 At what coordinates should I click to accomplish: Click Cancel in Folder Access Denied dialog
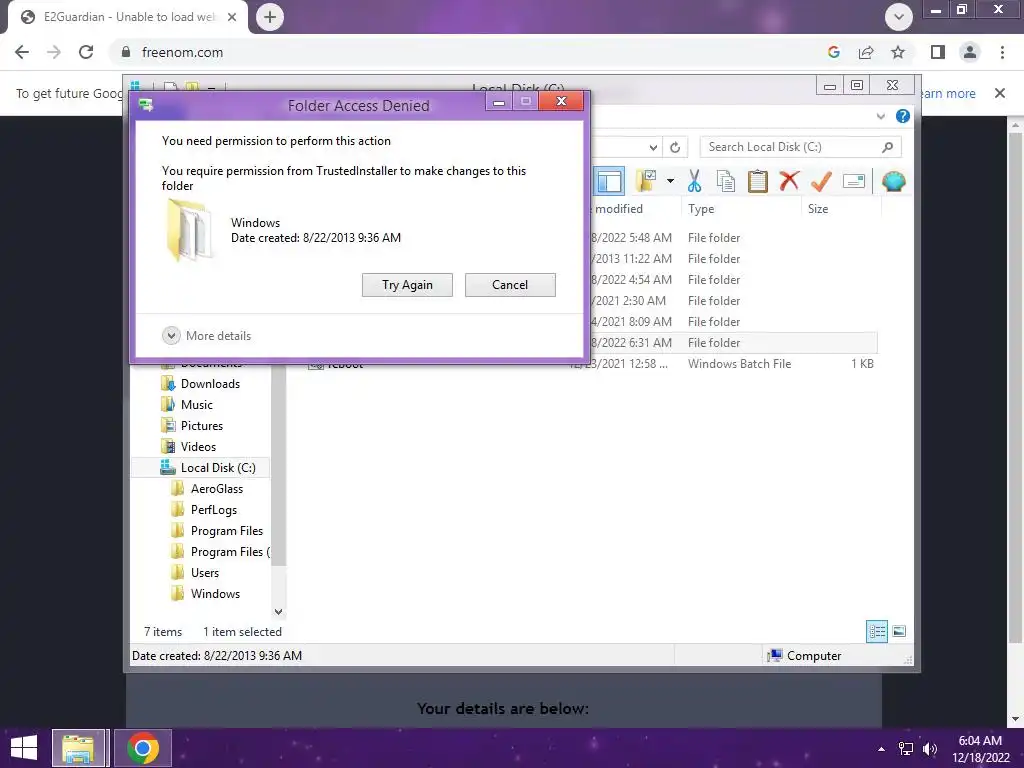pos(510,285)
